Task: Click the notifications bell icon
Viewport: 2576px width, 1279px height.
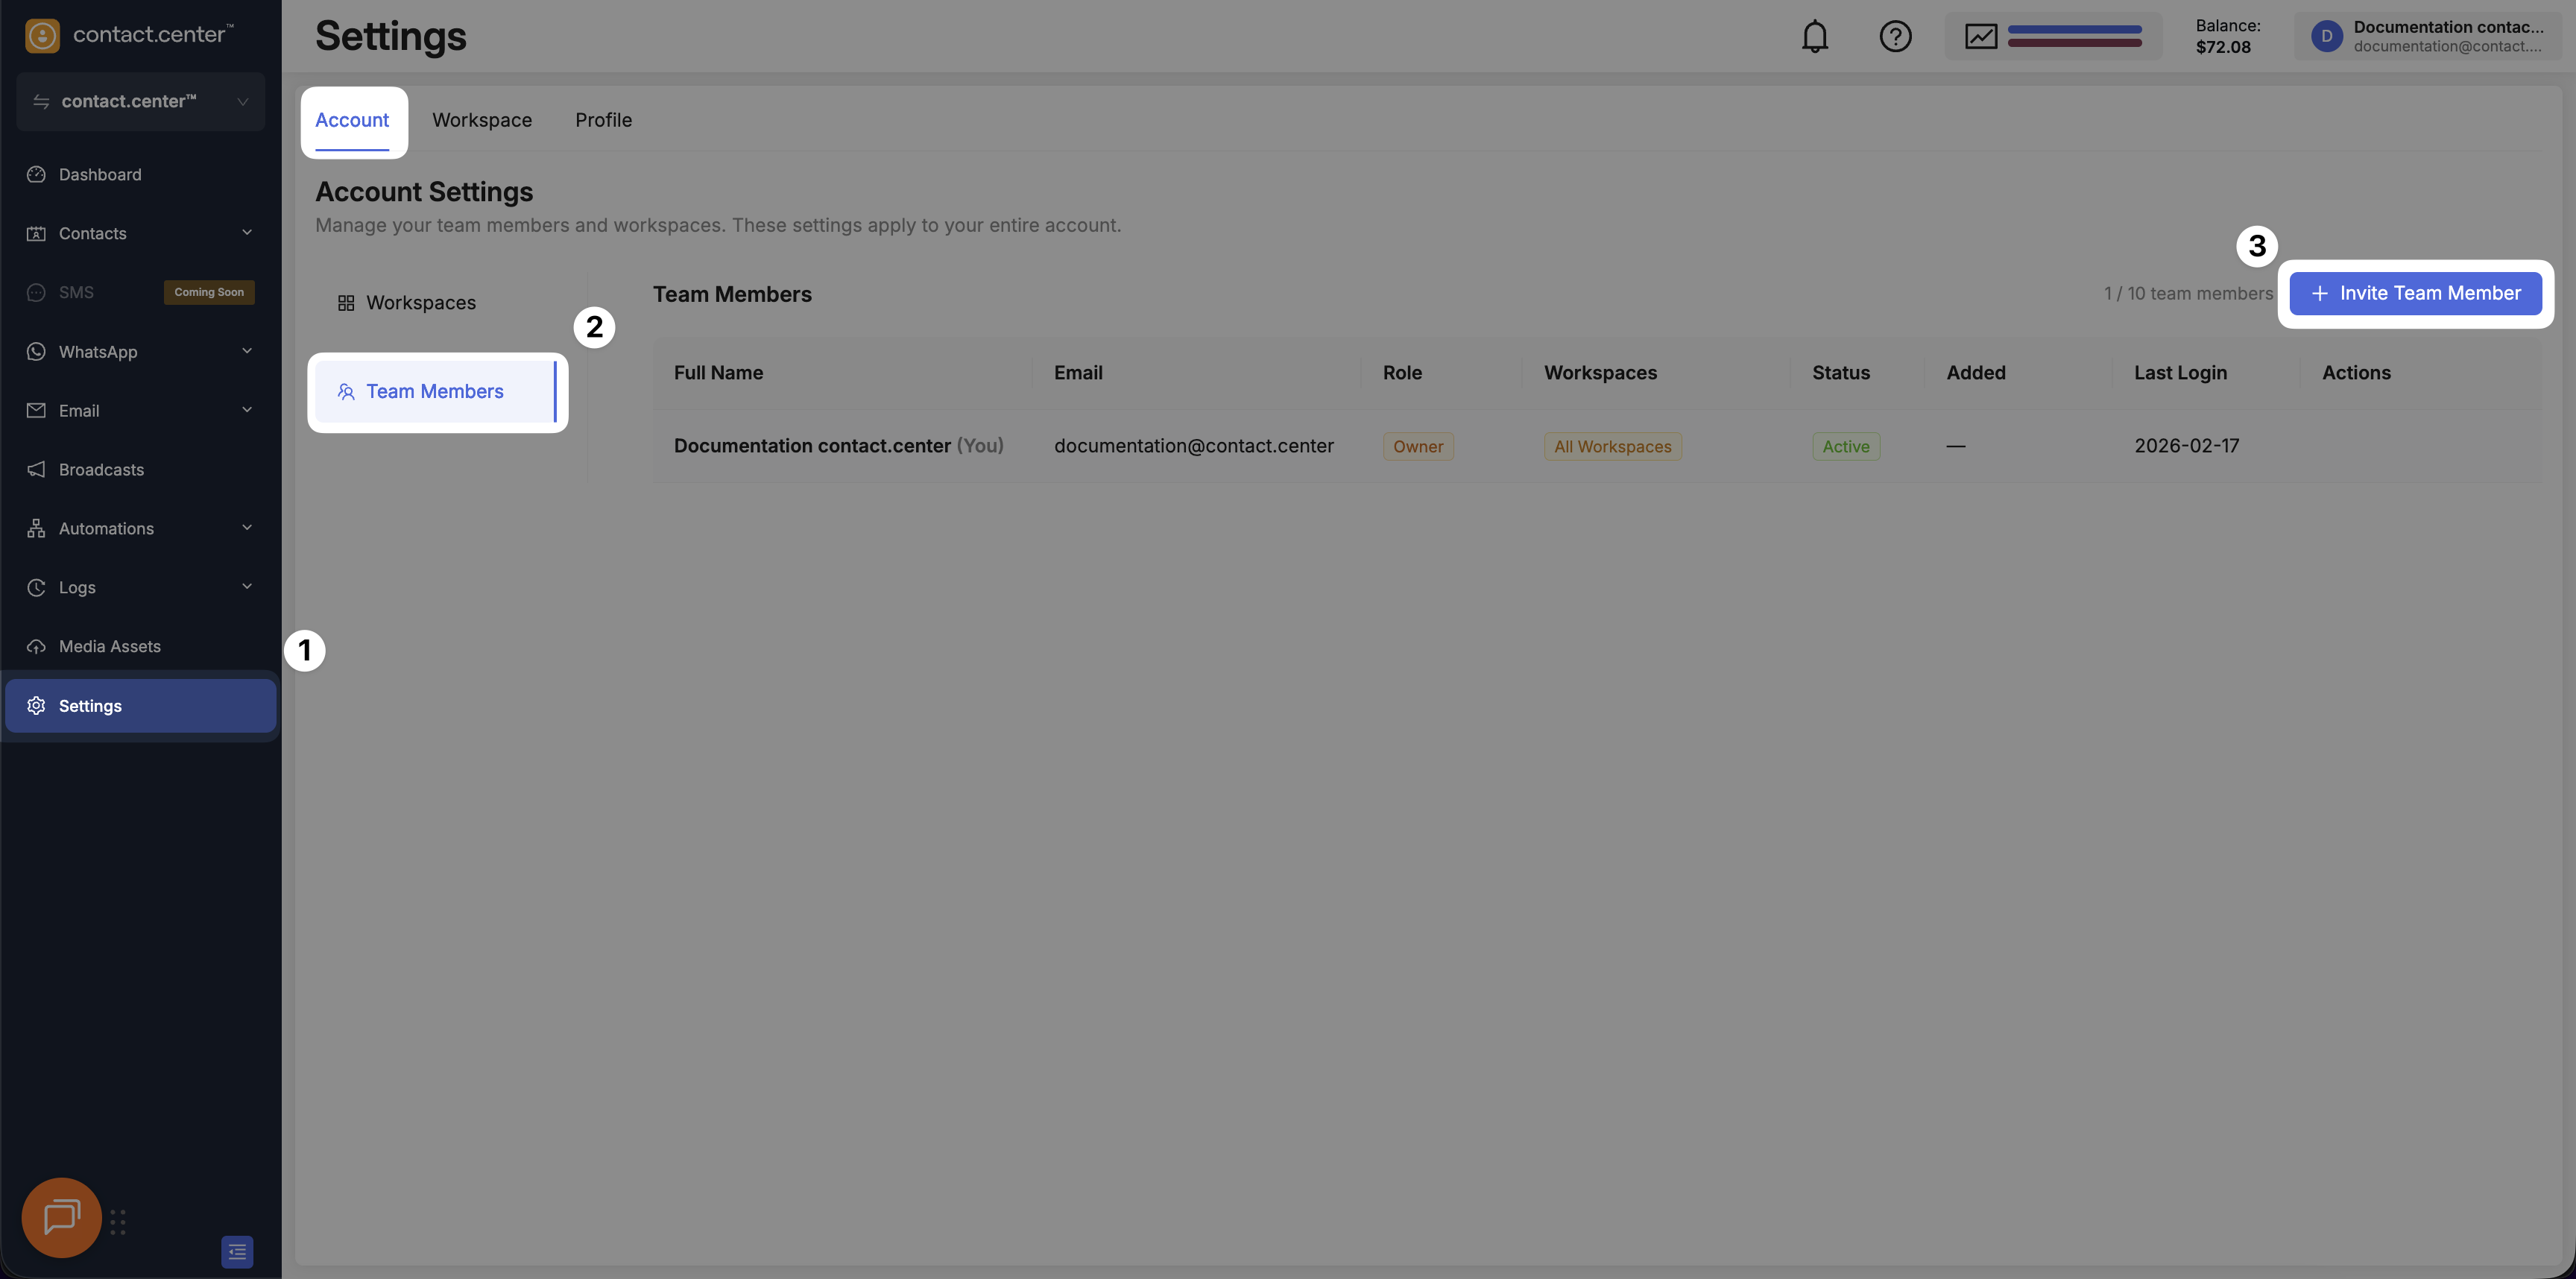Action: 1814,37
